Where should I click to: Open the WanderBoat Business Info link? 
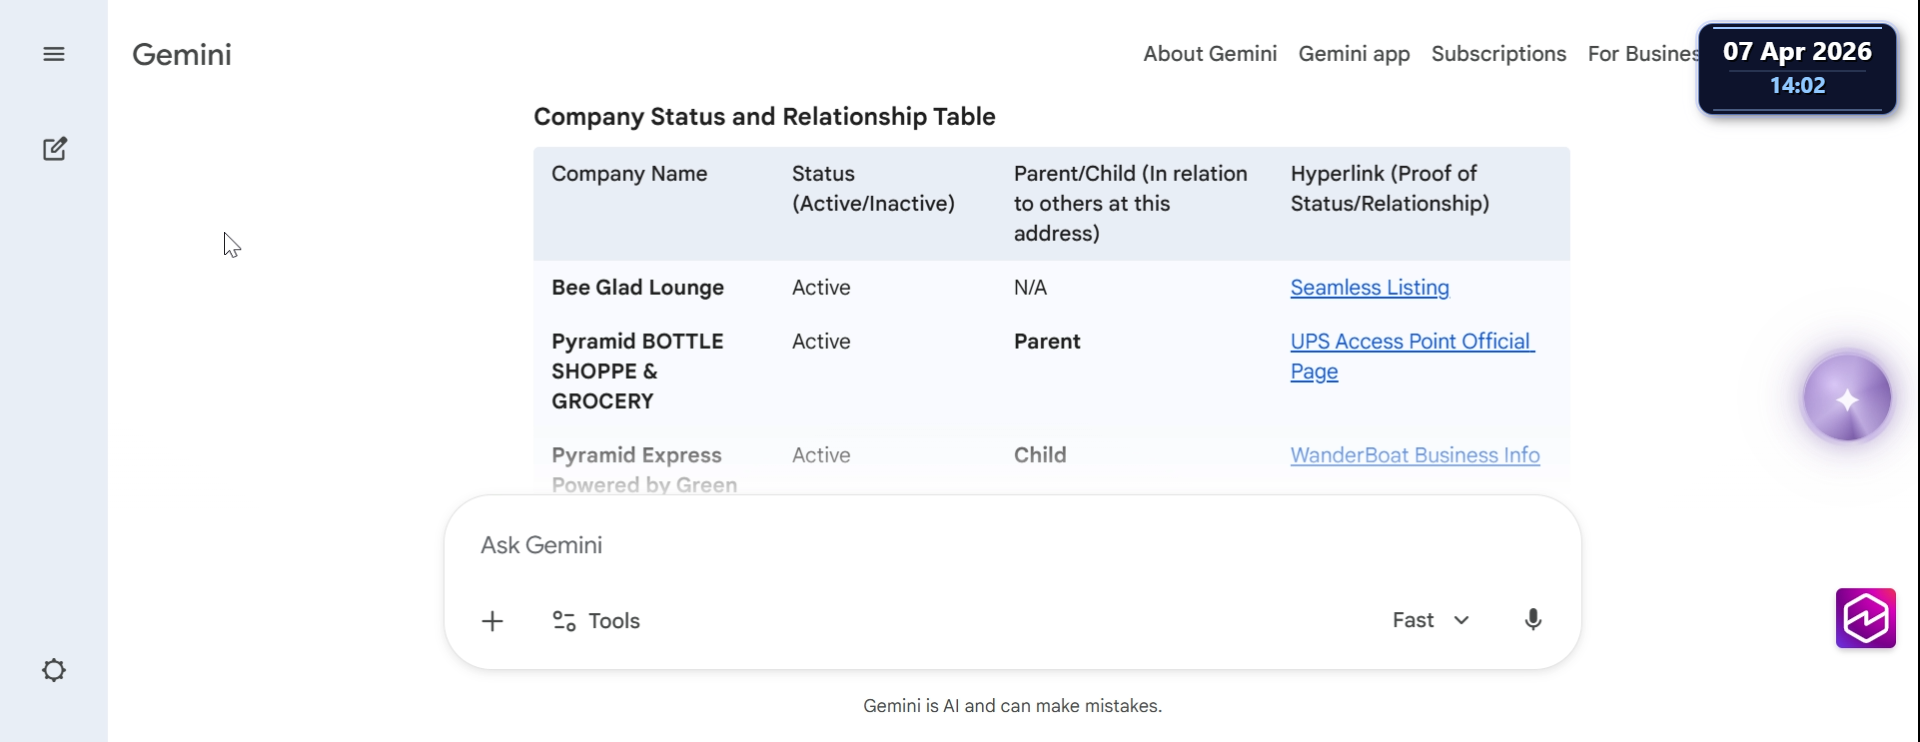pyautogui.click(x=1414, y=456)
